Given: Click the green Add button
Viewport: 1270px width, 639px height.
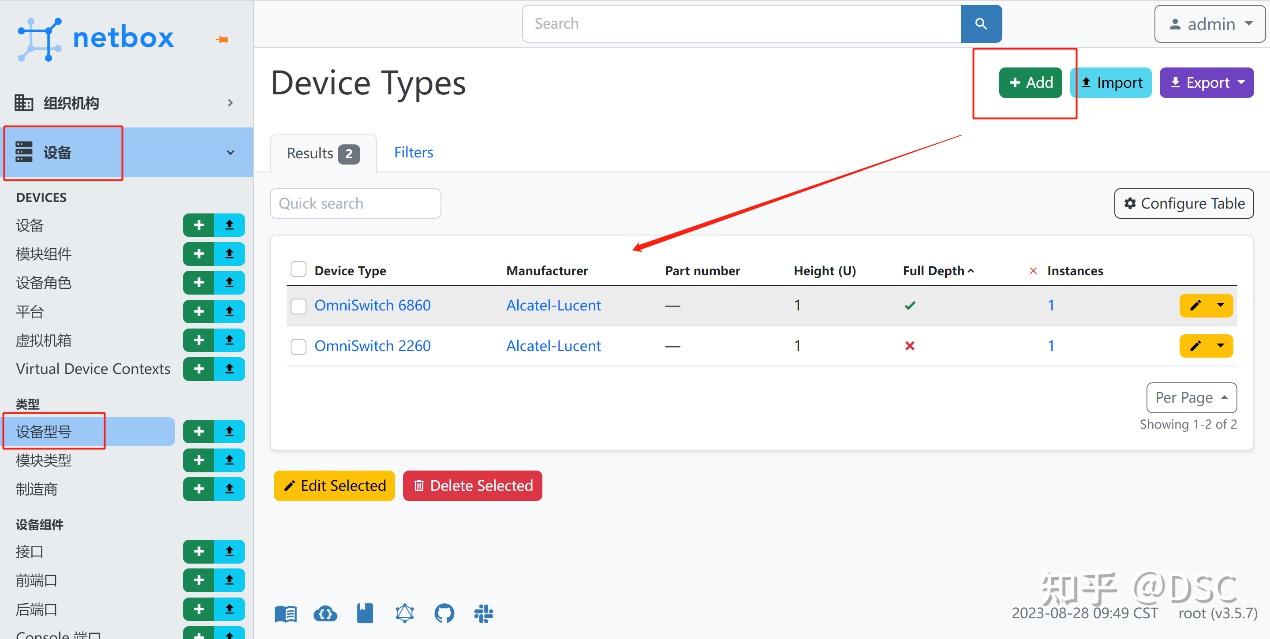Looking at the screenshot, I should (x=1030, y=83).
